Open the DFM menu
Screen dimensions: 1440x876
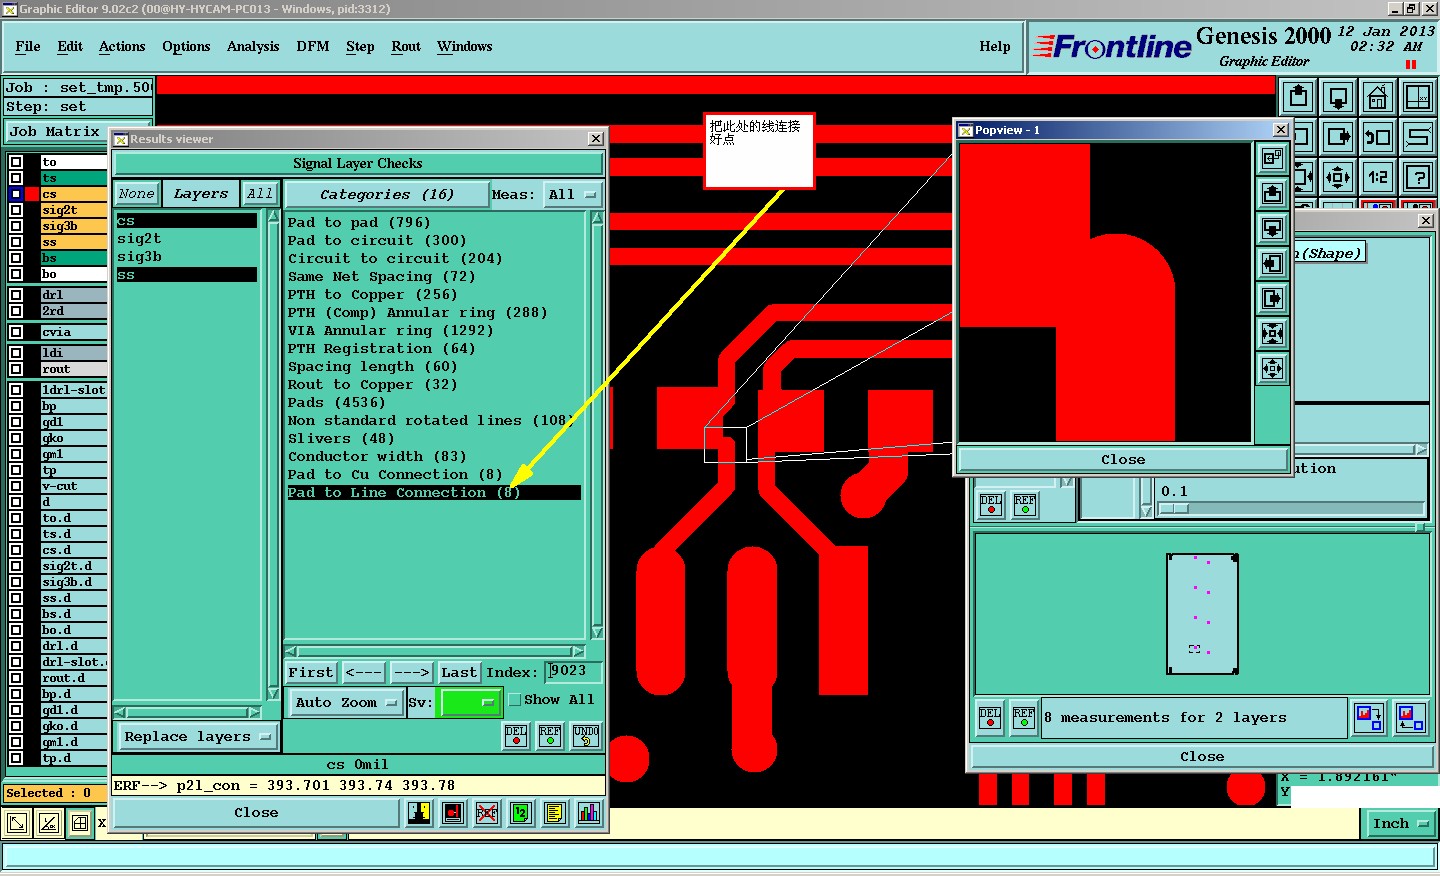(x=313, y=47)
